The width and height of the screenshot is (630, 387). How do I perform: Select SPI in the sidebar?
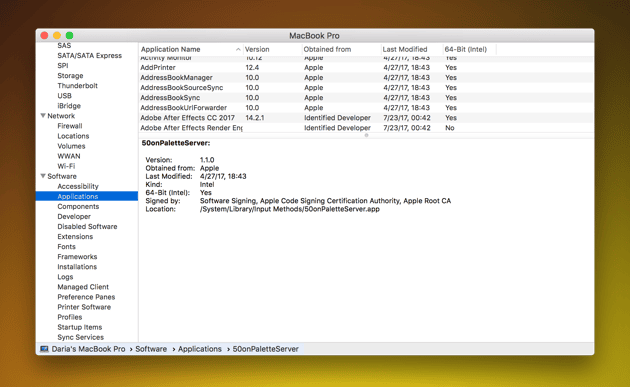tap(63, 66)
